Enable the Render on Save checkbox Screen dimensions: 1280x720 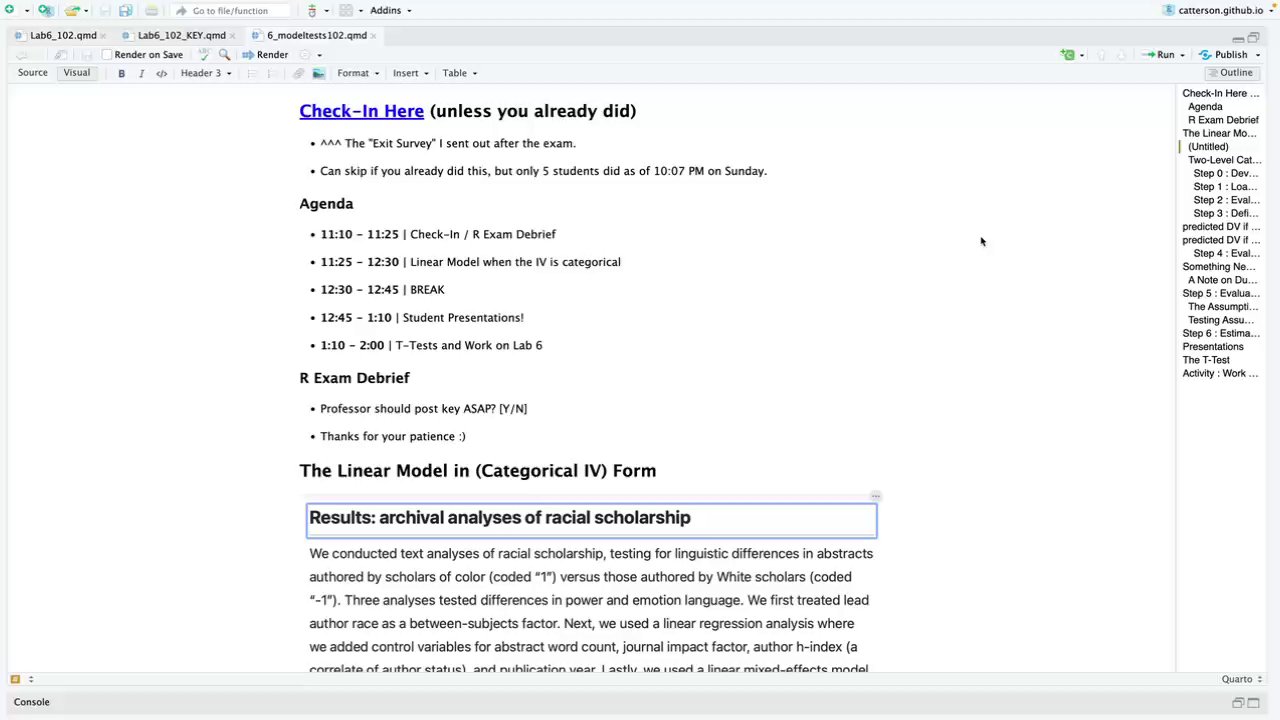click(107, 55)
